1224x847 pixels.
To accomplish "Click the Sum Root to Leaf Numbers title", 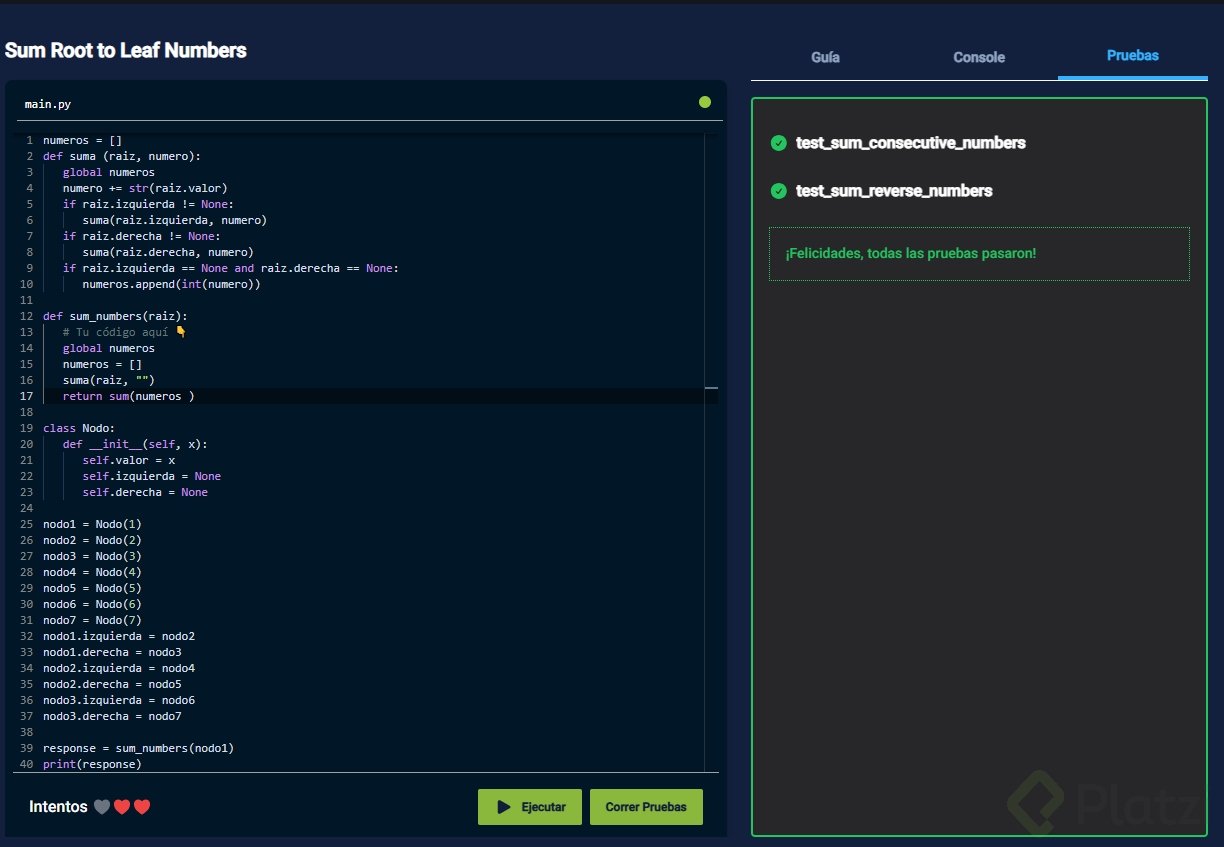I will coord(126,50).
